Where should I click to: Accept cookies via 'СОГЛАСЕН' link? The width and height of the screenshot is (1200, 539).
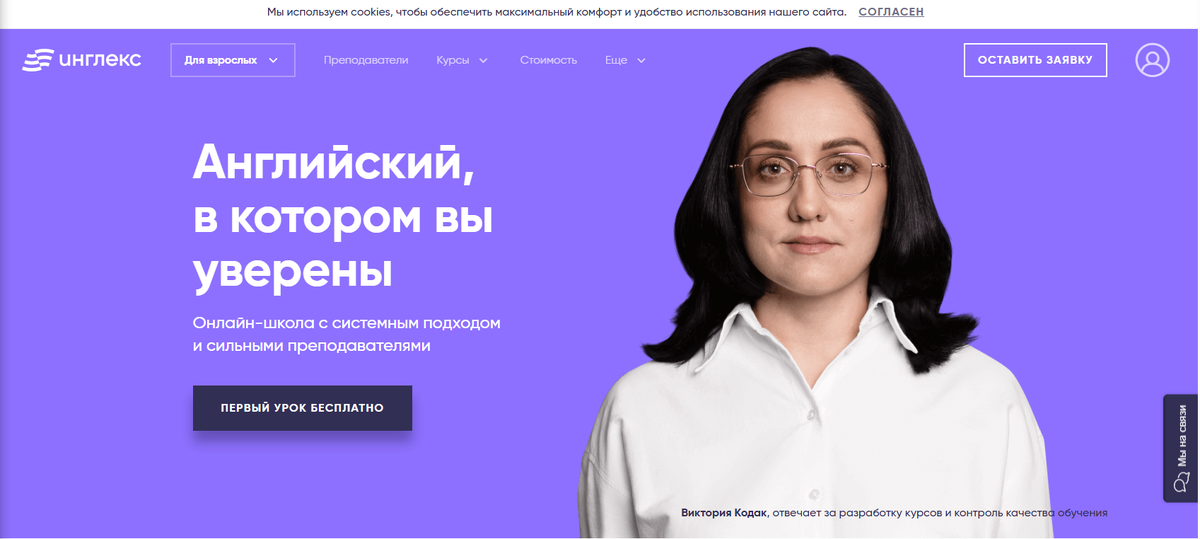coord(891,12)
